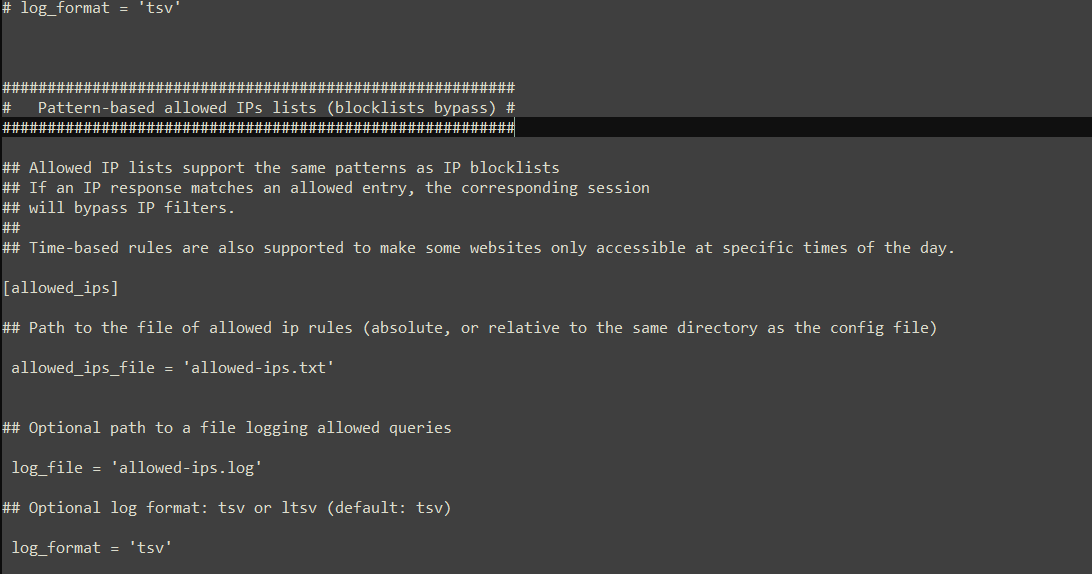Click the 'Optional path to a file logging' comment
This screenshot has width=1092, height=574.
[226, 428]
